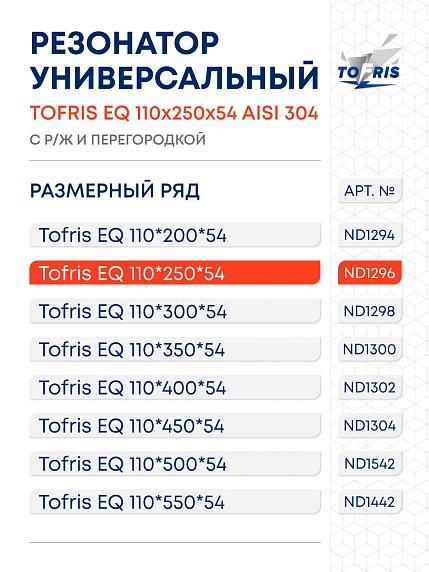Click article number ND1294
Image resolution: width=429 pixels, height=572 pixels.
tap(370, 235)
